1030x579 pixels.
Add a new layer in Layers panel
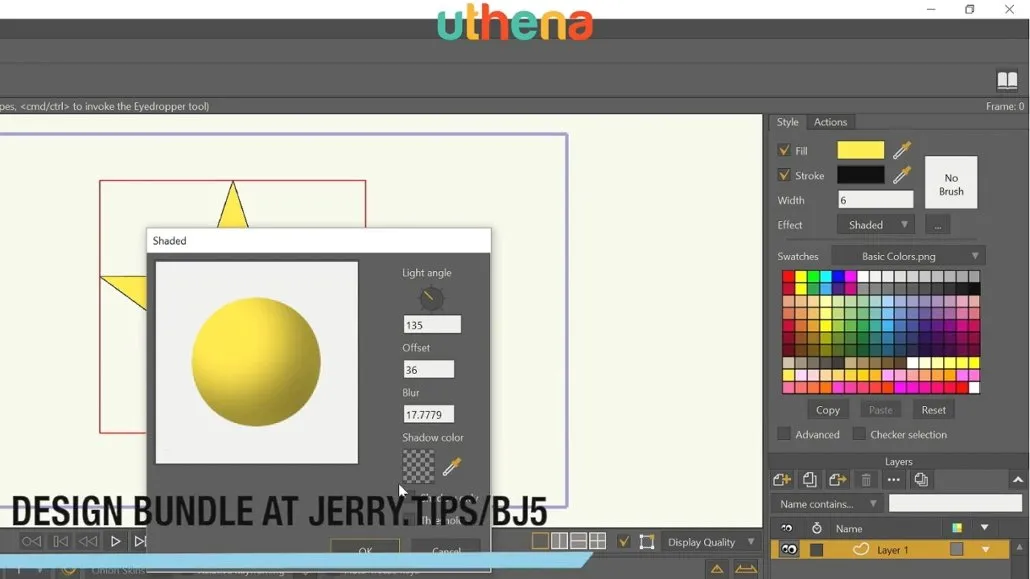pos(782,480)
